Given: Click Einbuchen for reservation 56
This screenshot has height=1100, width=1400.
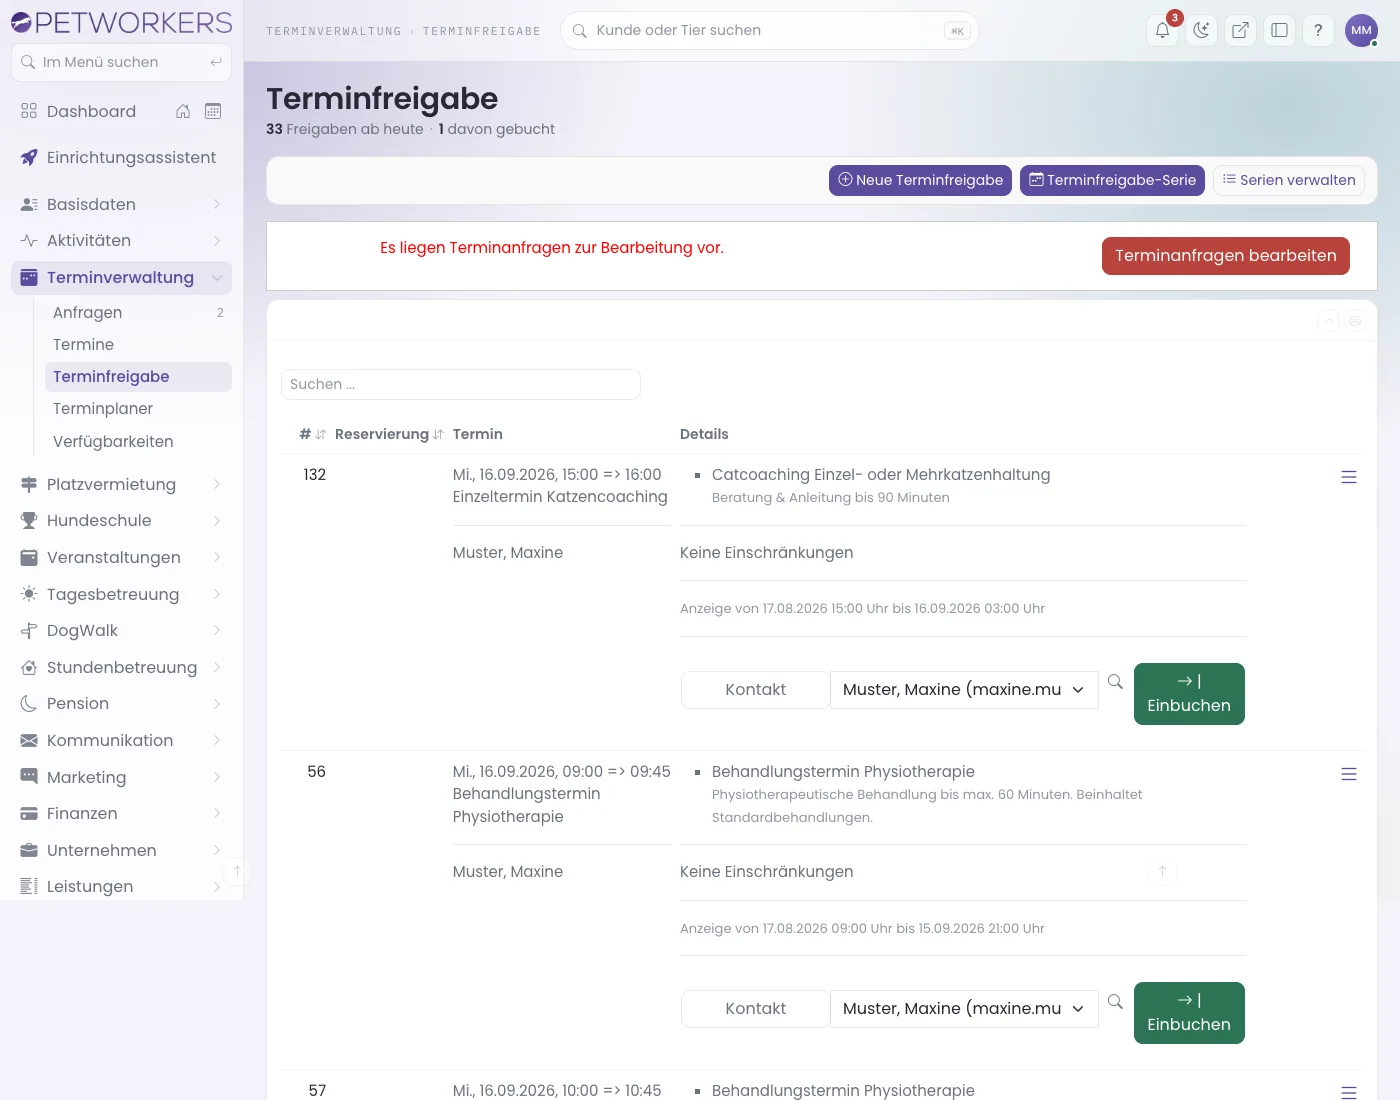Looking at the screenshot, I should (x=1189, y=1013).
